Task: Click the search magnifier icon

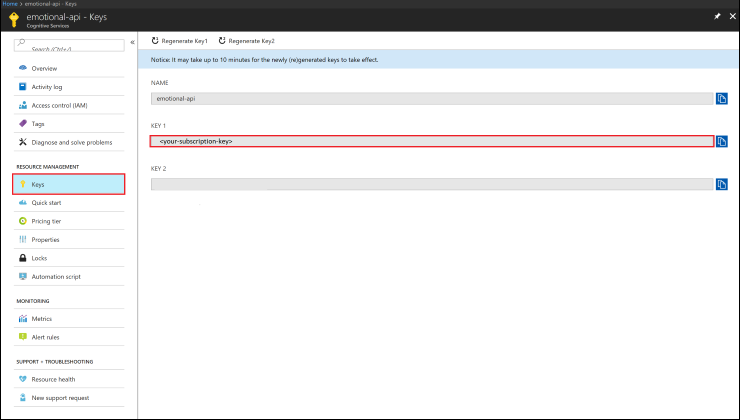Action: point(21,42)
